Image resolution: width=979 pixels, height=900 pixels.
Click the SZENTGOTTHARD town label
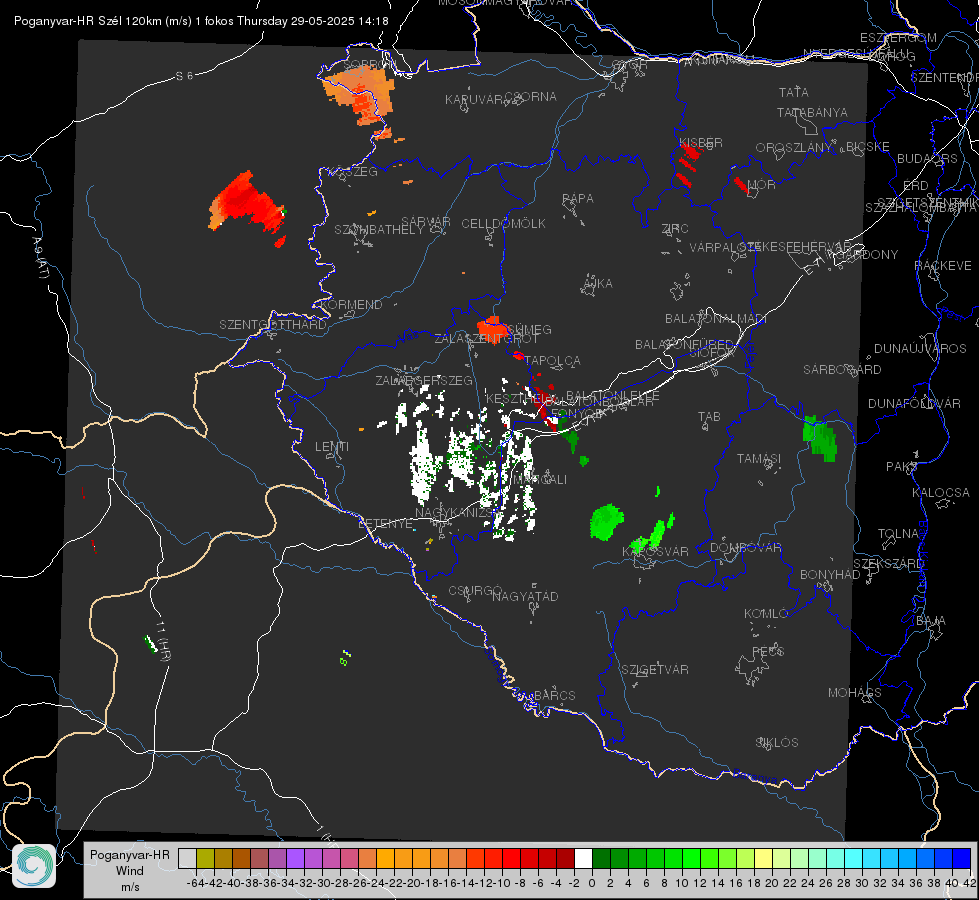coord(273,325)
